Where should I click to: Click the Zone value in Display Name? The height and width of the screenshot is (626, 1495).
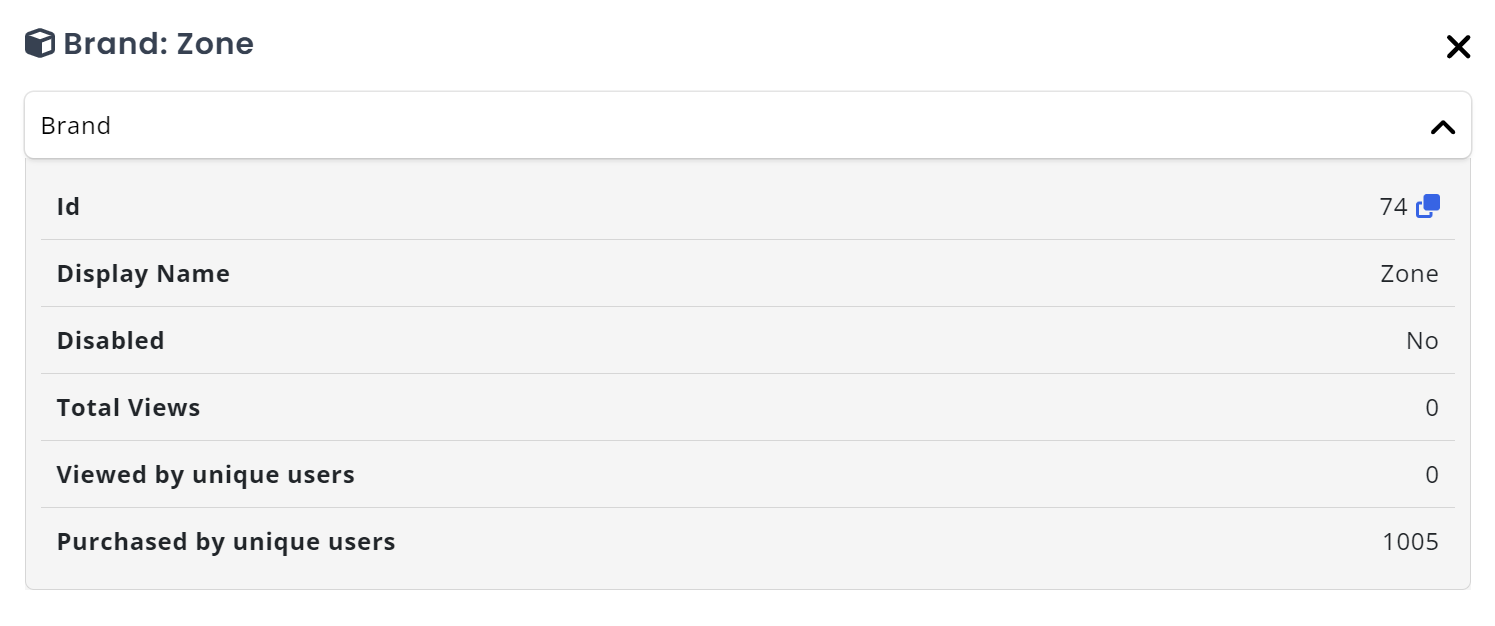coord(1409,273)
